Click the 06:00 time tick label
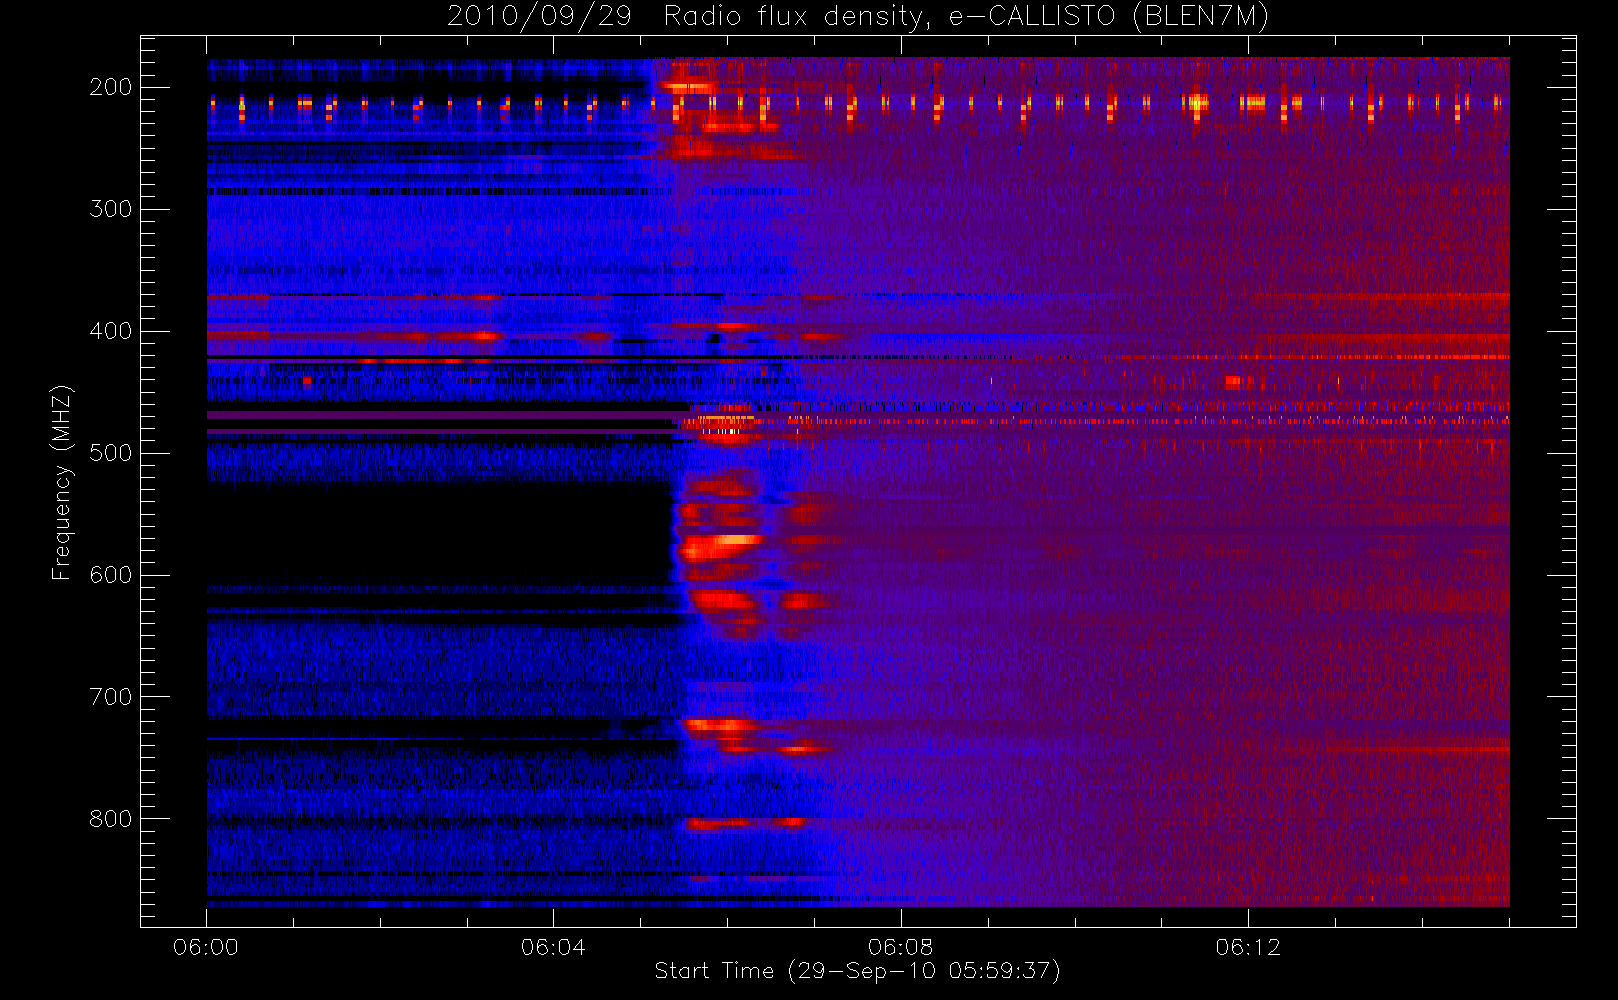The image size is (1618, 1000). tap(206, 947)
